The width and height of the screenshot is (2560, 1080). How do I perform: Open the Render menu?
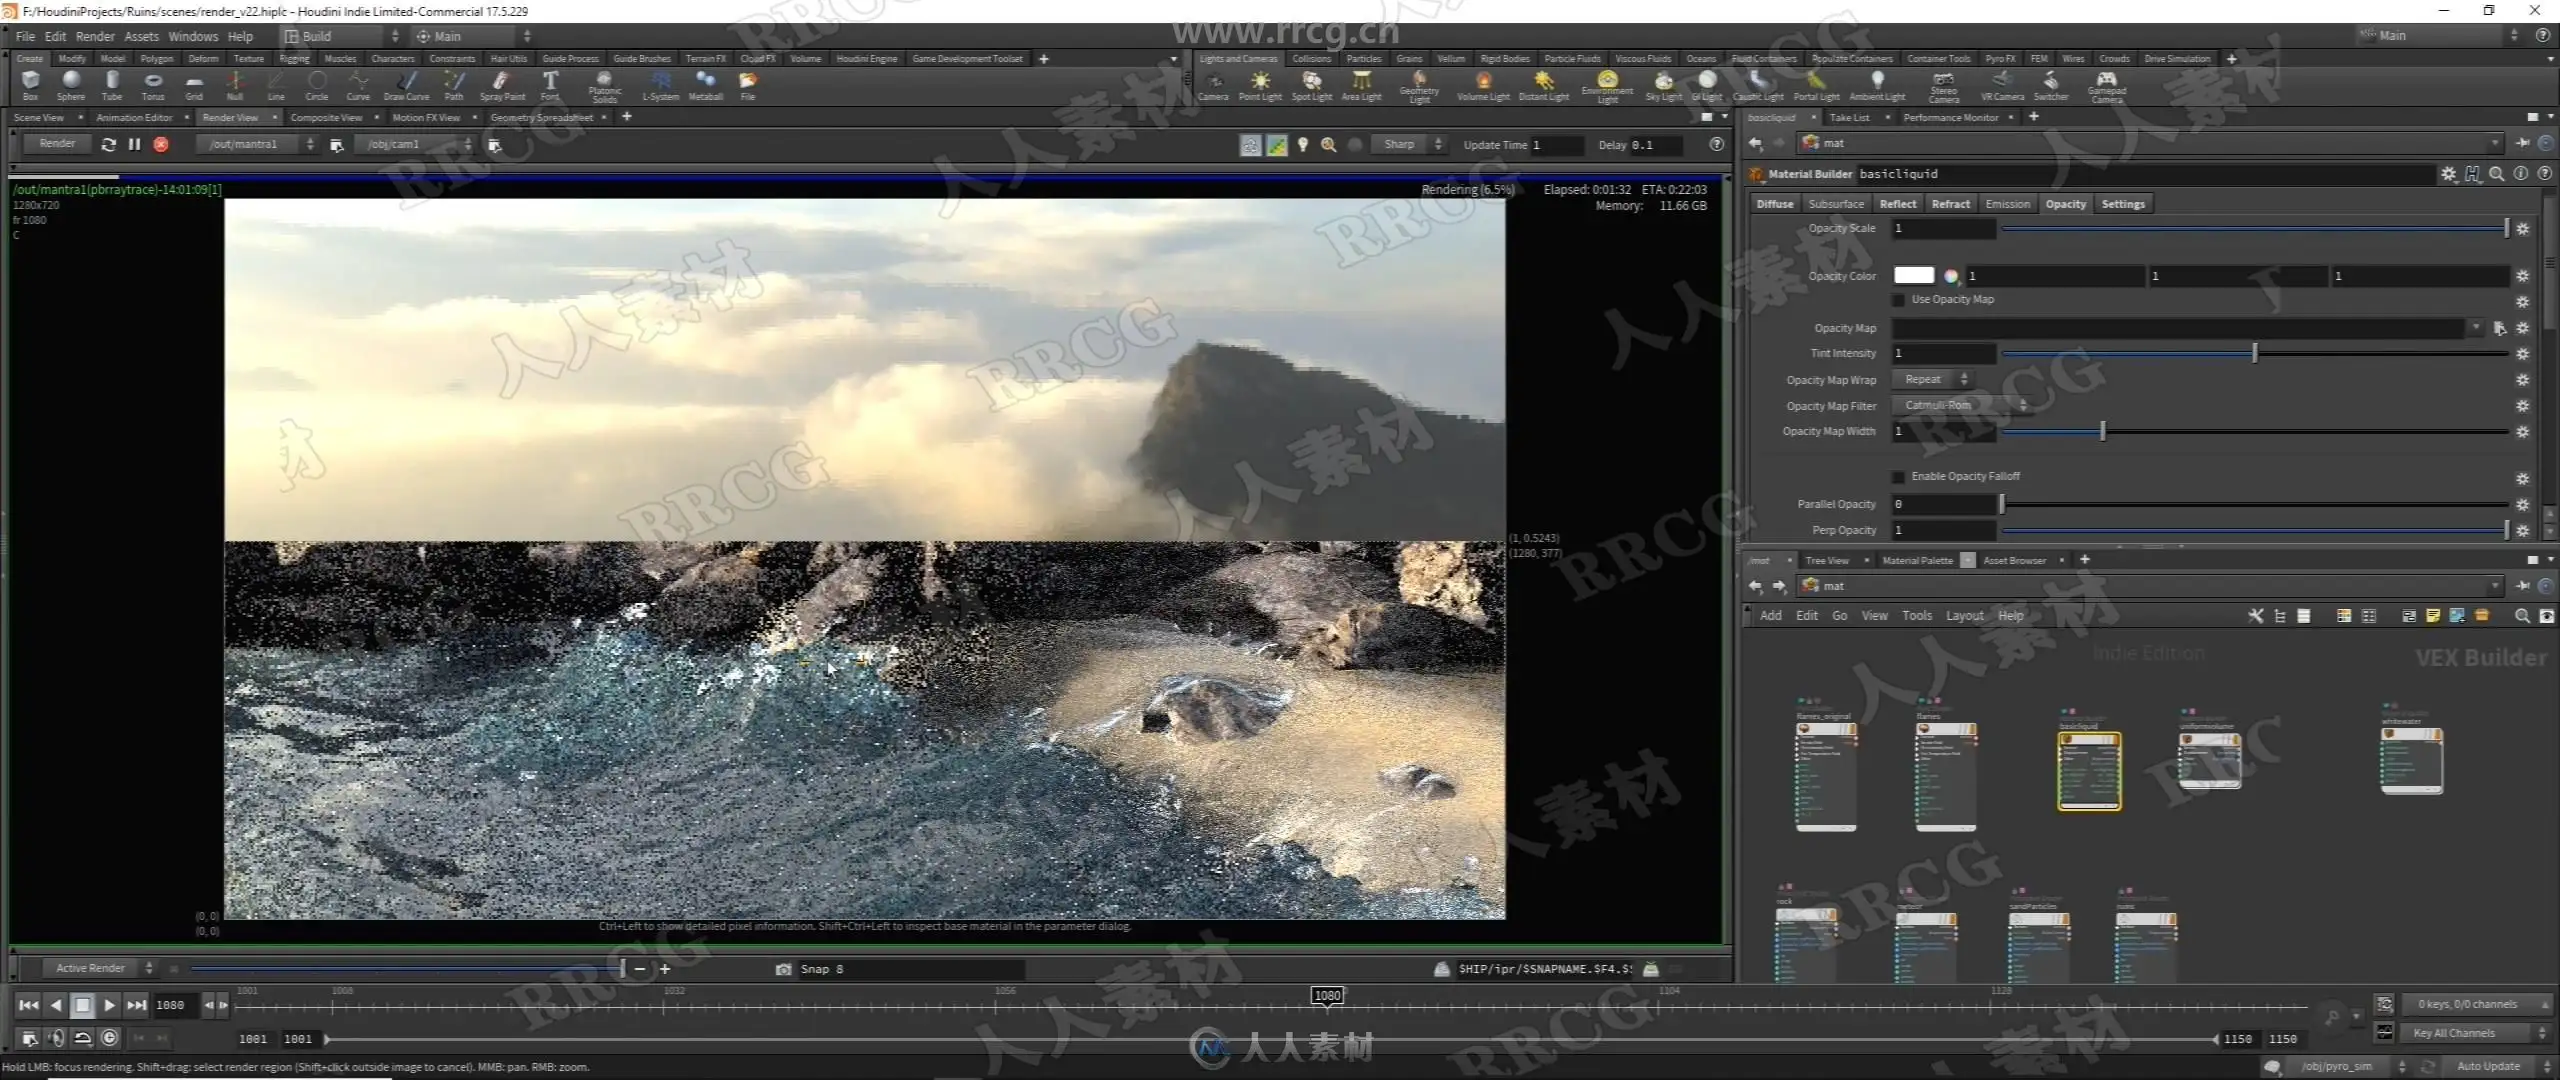point(95,36)
